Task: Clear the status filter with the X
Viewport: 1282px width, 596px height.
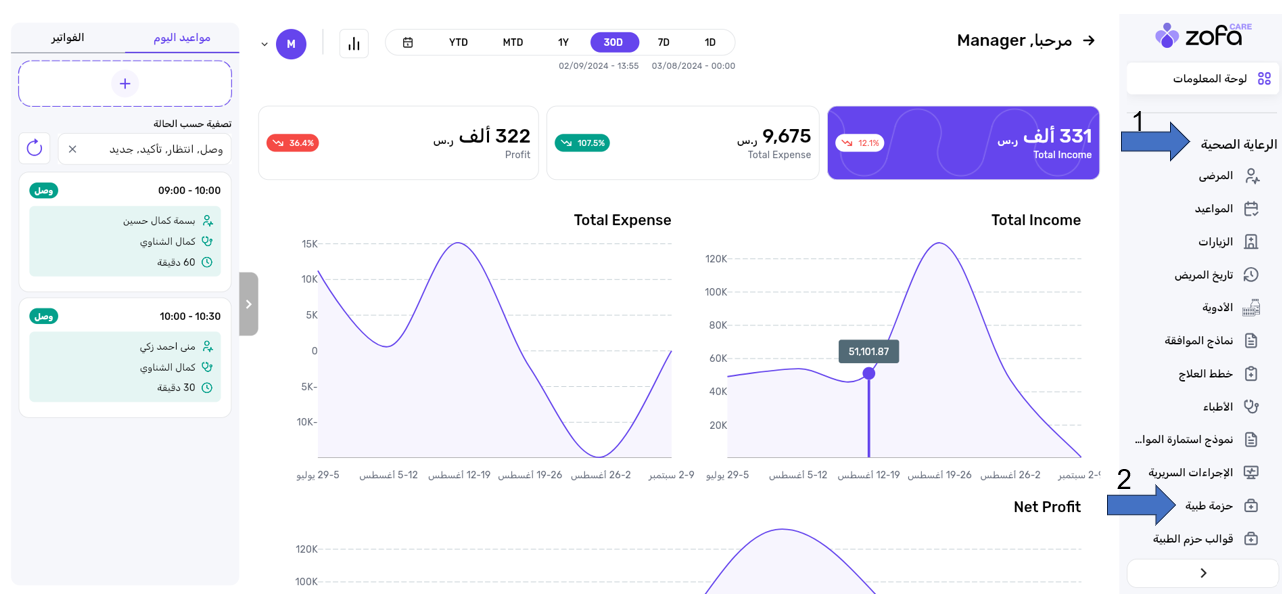Action: click(x=73, y=149)
